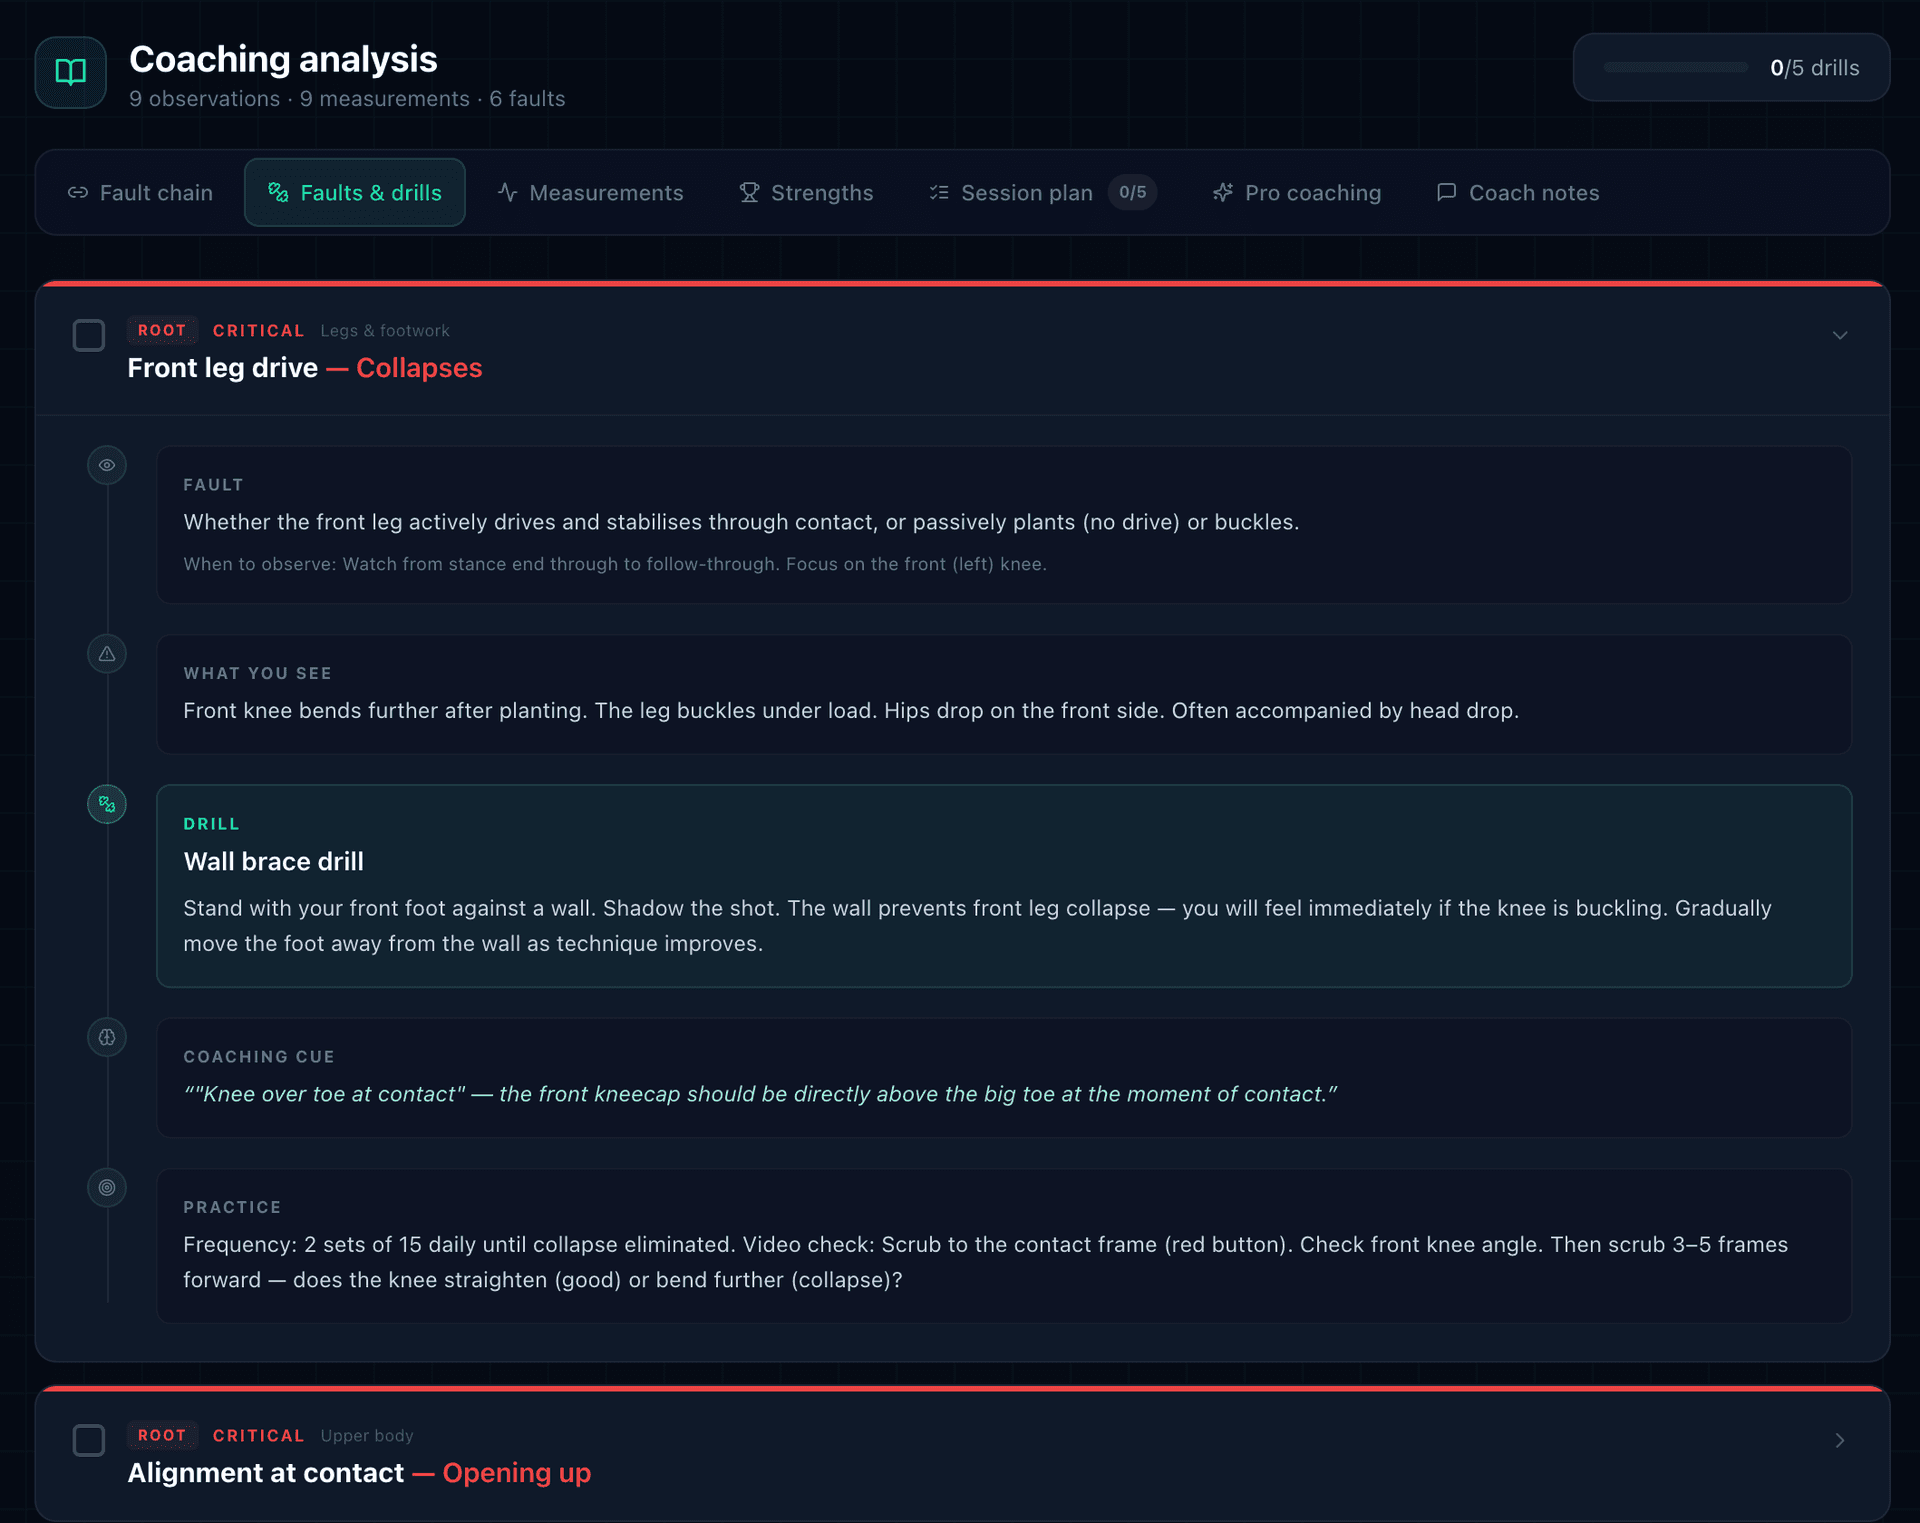Click the 0/5 drills progress bar
This screenshot has width=1920, height=1523.
1676,67
